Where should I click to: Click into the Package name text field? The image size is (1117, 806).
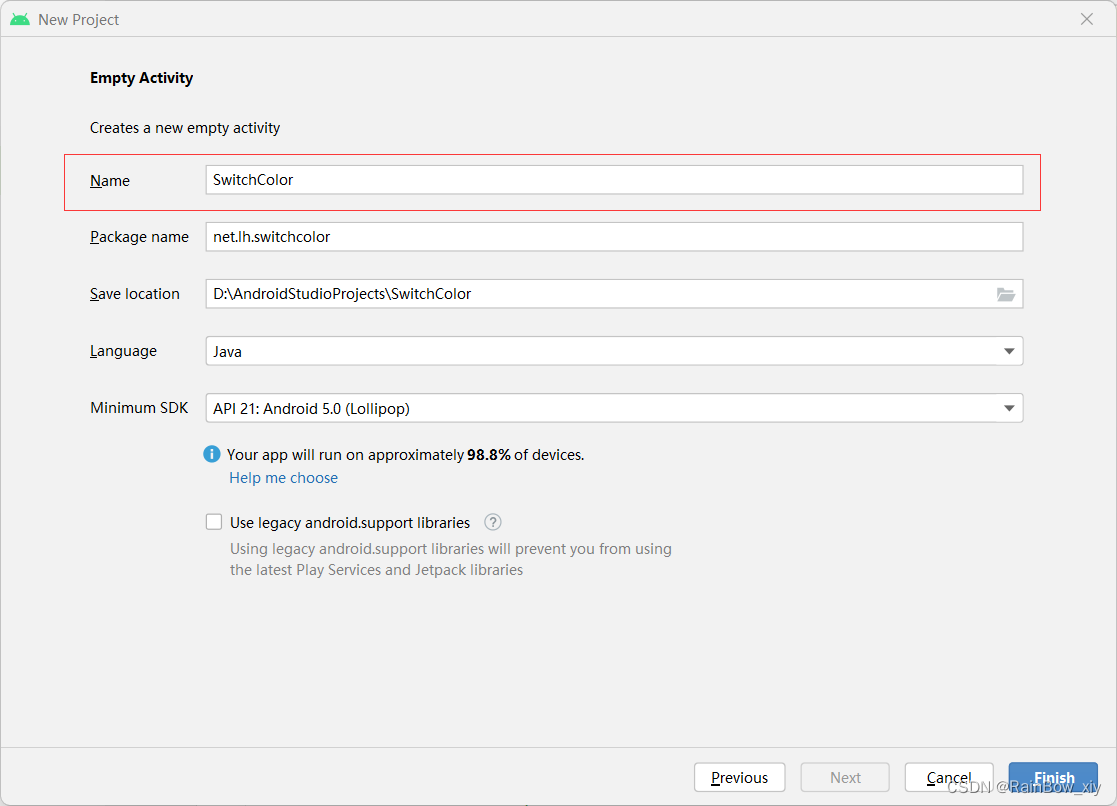613,237
